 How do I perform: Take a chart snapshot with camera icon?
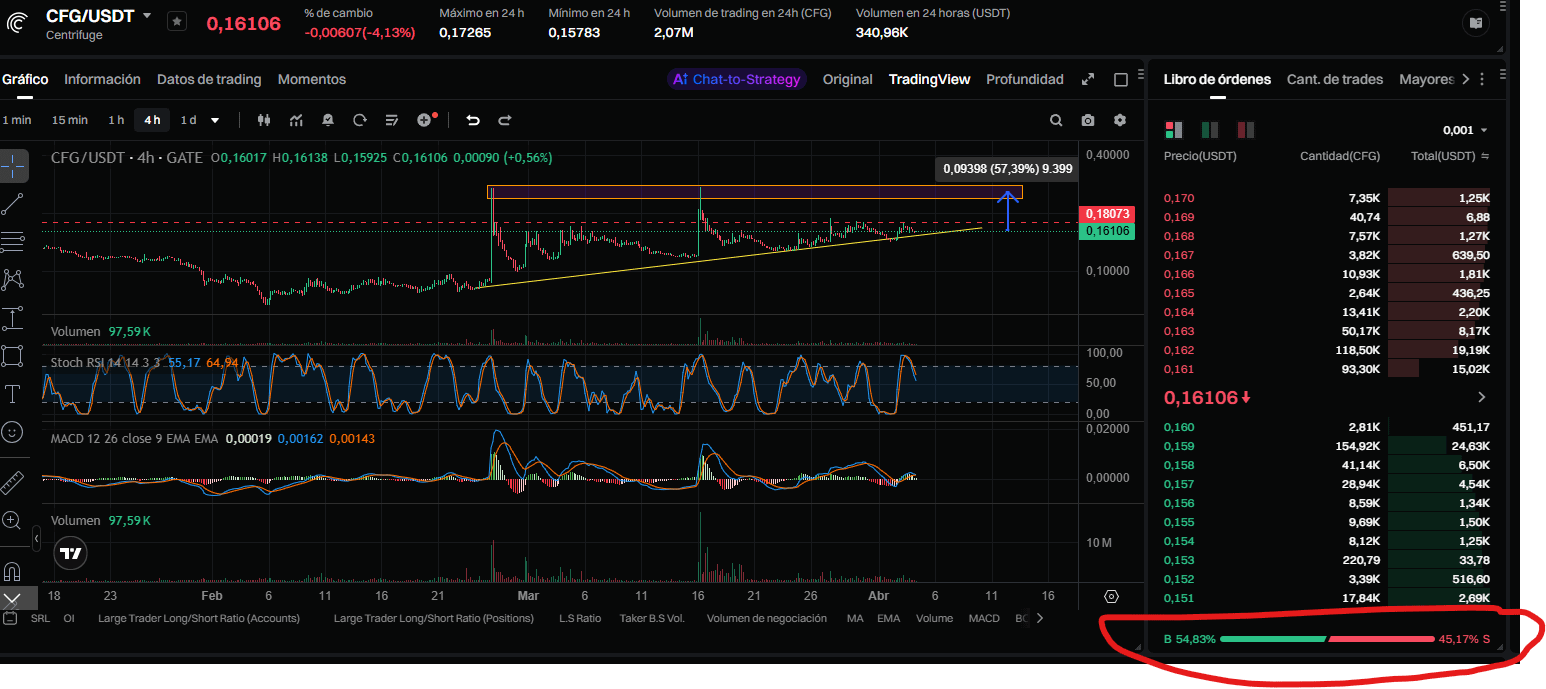pos(1088,120)
